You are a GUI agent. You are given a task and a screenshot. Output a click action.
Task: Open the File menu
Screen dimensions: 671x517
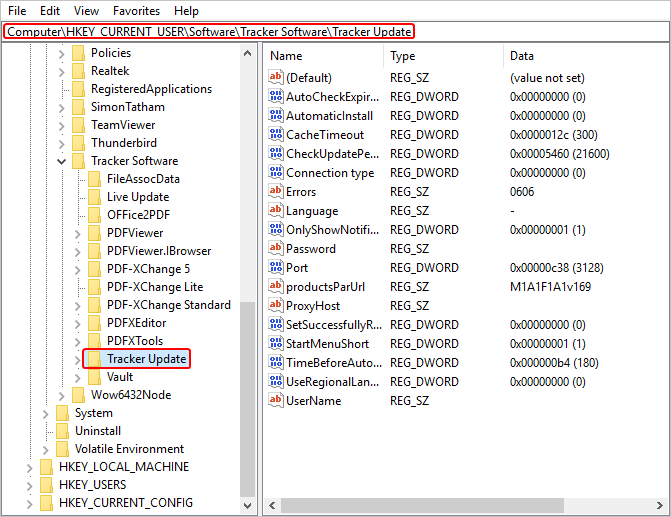pos(17,11)
